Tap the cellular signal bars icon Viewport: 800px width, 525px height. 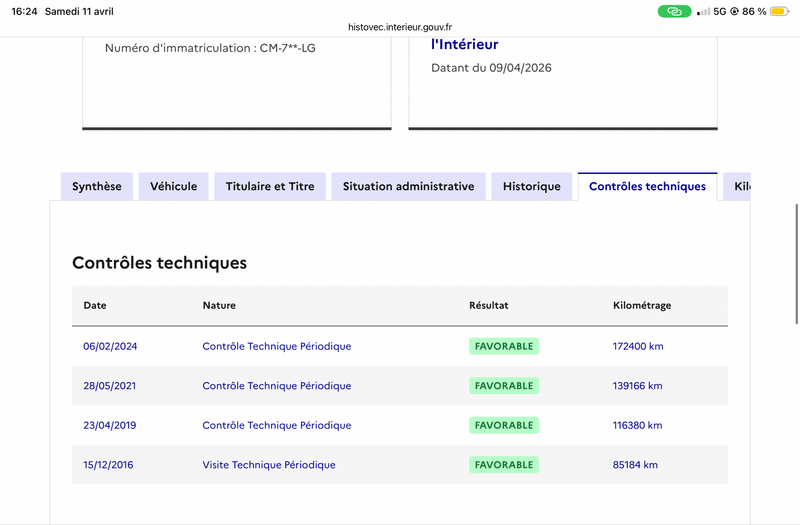(704, 11)
